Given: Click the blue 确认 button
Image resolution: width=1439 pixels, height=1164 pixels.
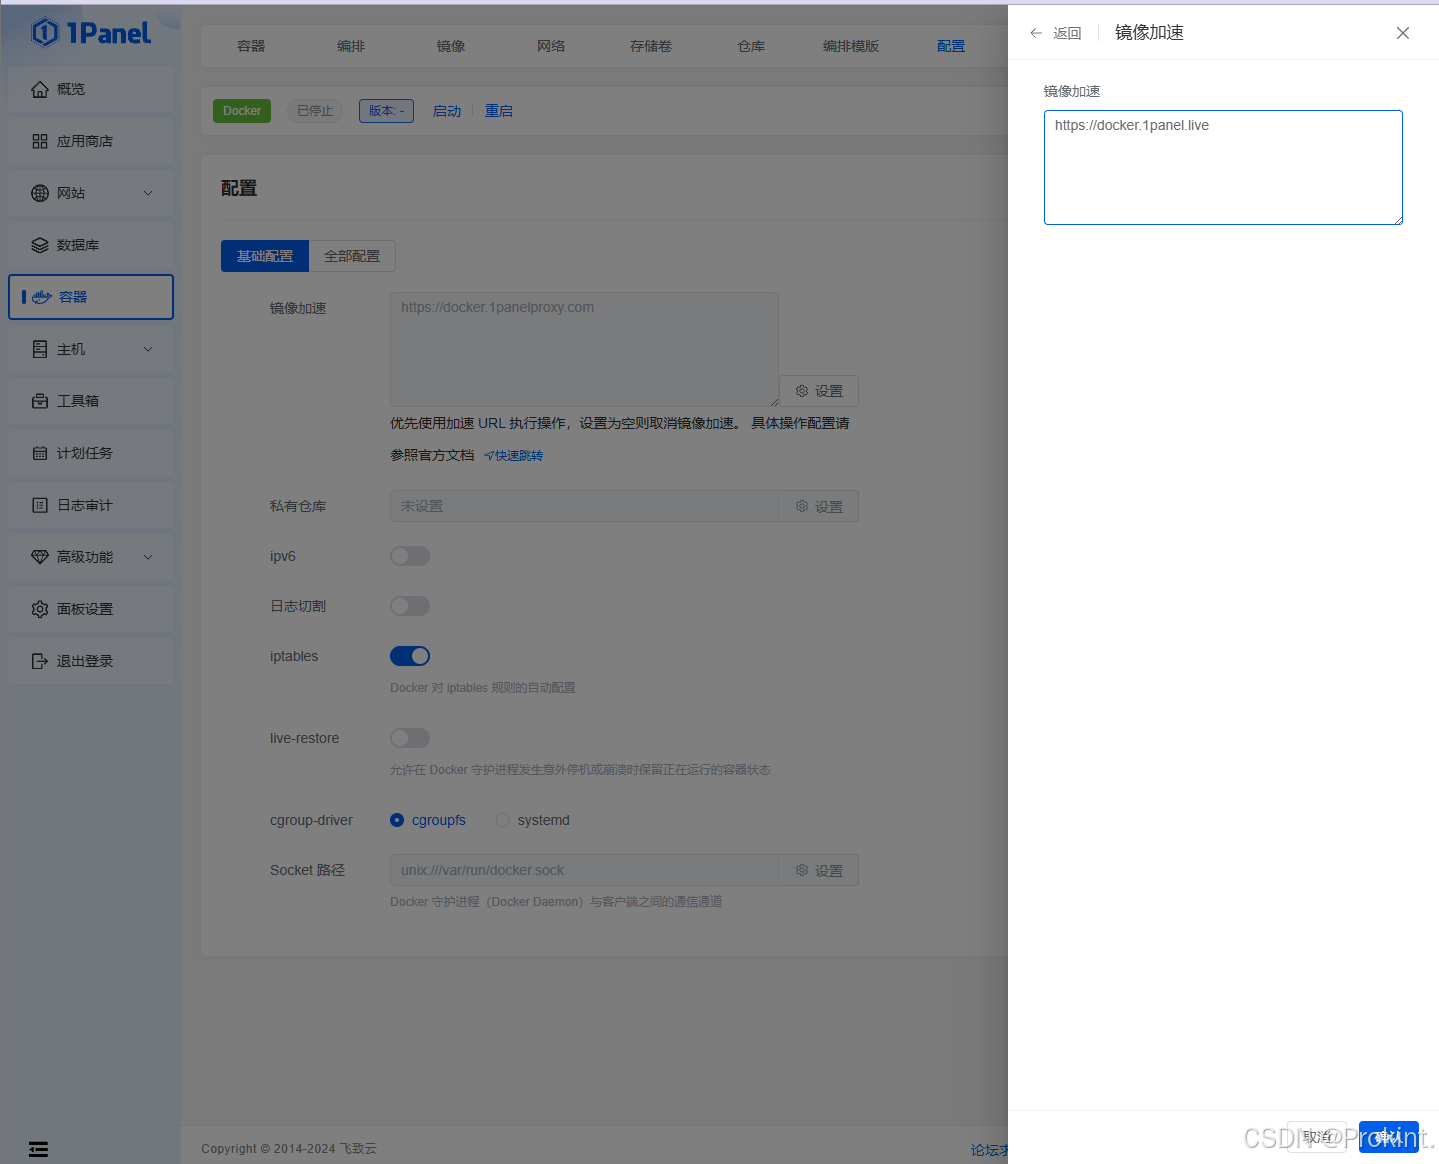Looking at the screenshot, I should pyautogui.click(x=1389, y=1137).
